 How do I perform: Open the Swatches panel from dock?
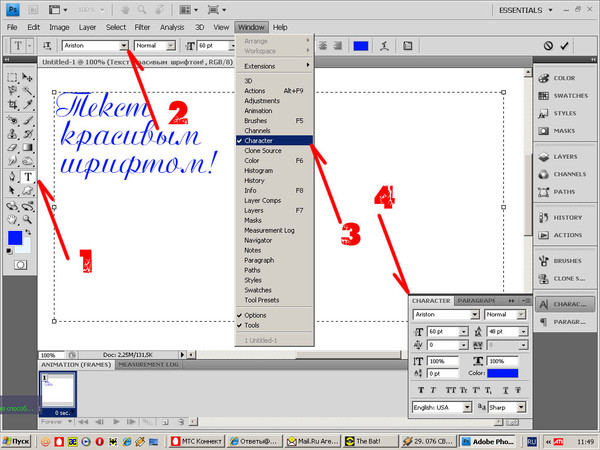click(563, 96)
